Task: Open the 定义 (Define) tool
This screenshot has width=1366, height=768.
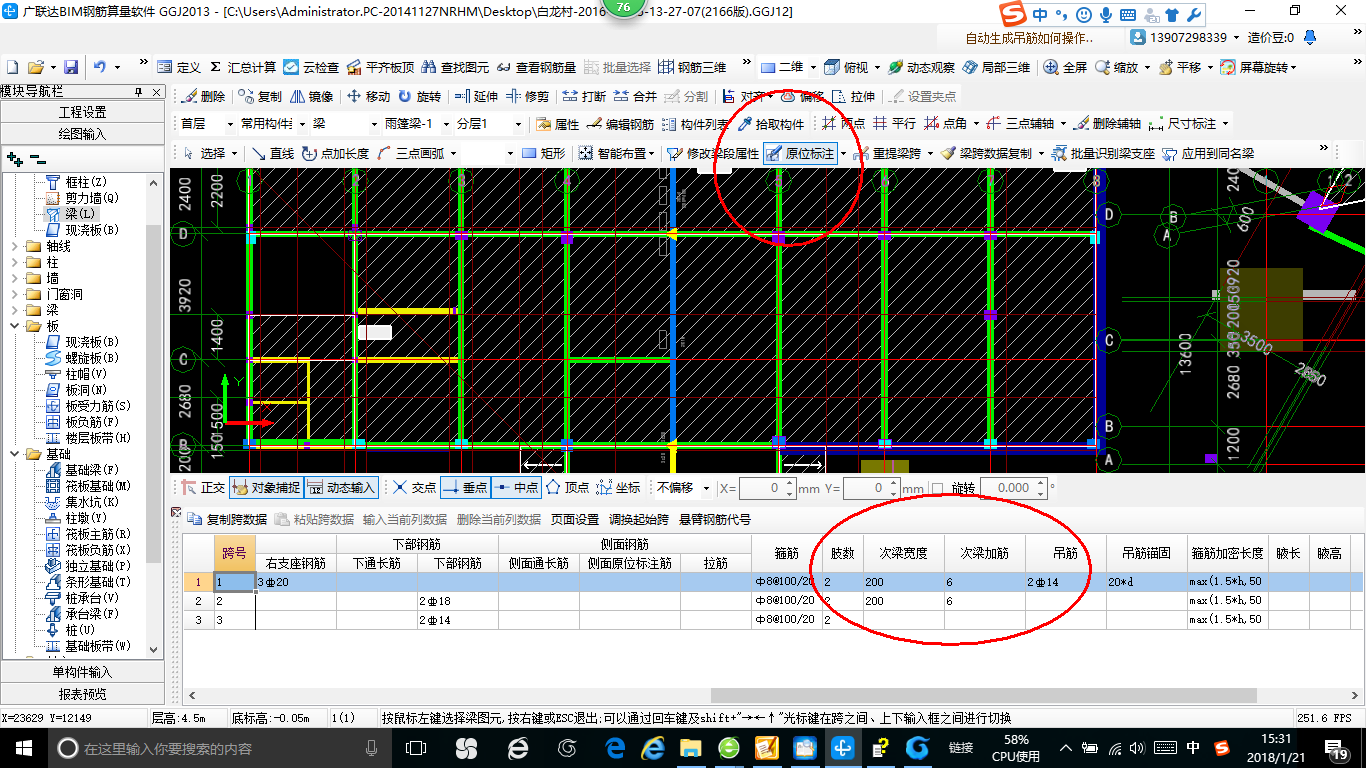Action: click(180, 67)
